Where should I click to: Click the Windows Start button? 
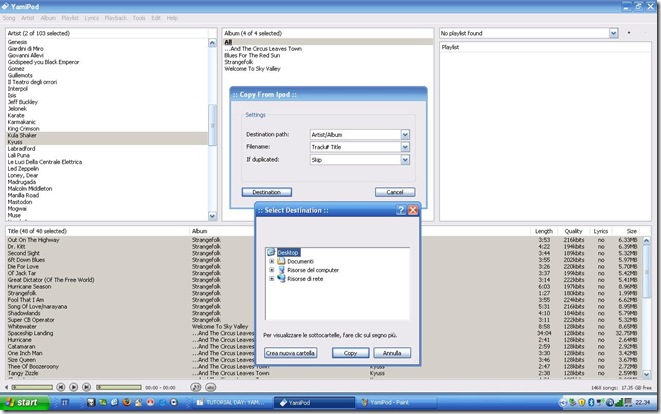(x=27, y=403)
